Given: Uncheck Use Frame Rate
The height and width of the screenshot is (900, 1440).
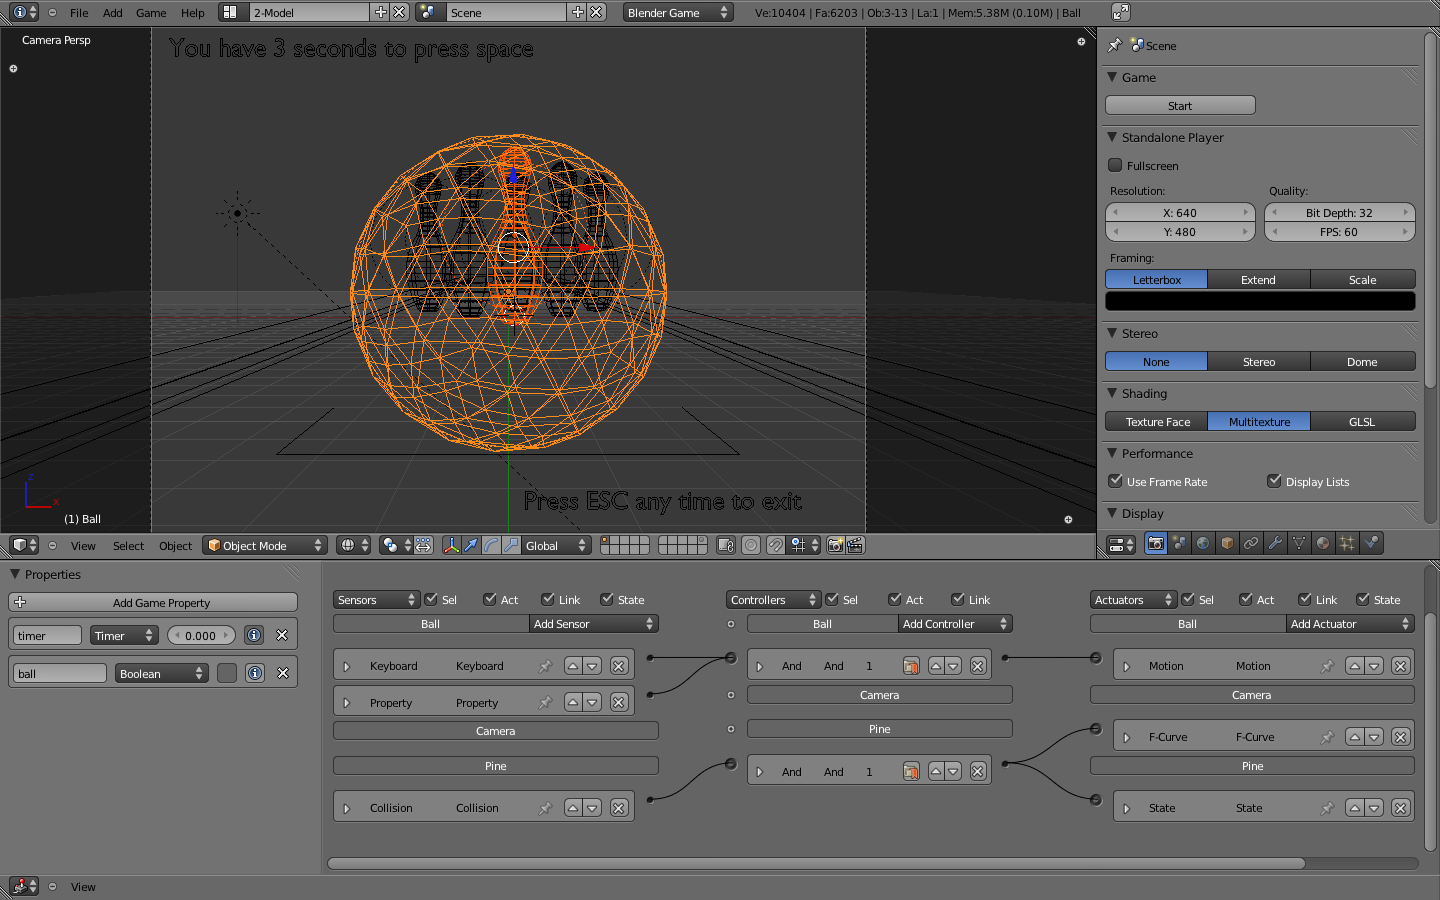Looking at the screenshot, I should coord(1115,481).
